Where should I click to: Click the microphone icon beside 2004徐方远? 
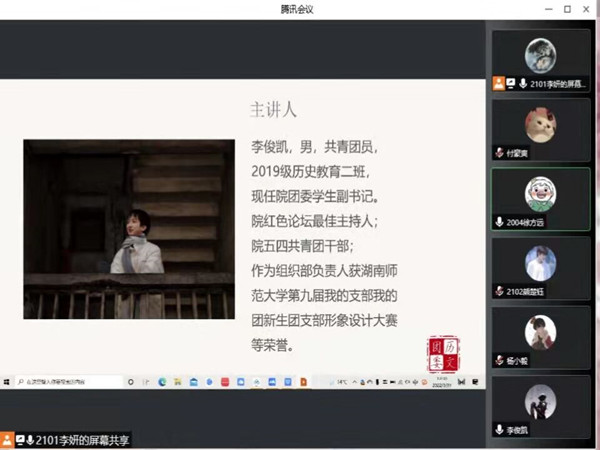click(x=499, y=222)
